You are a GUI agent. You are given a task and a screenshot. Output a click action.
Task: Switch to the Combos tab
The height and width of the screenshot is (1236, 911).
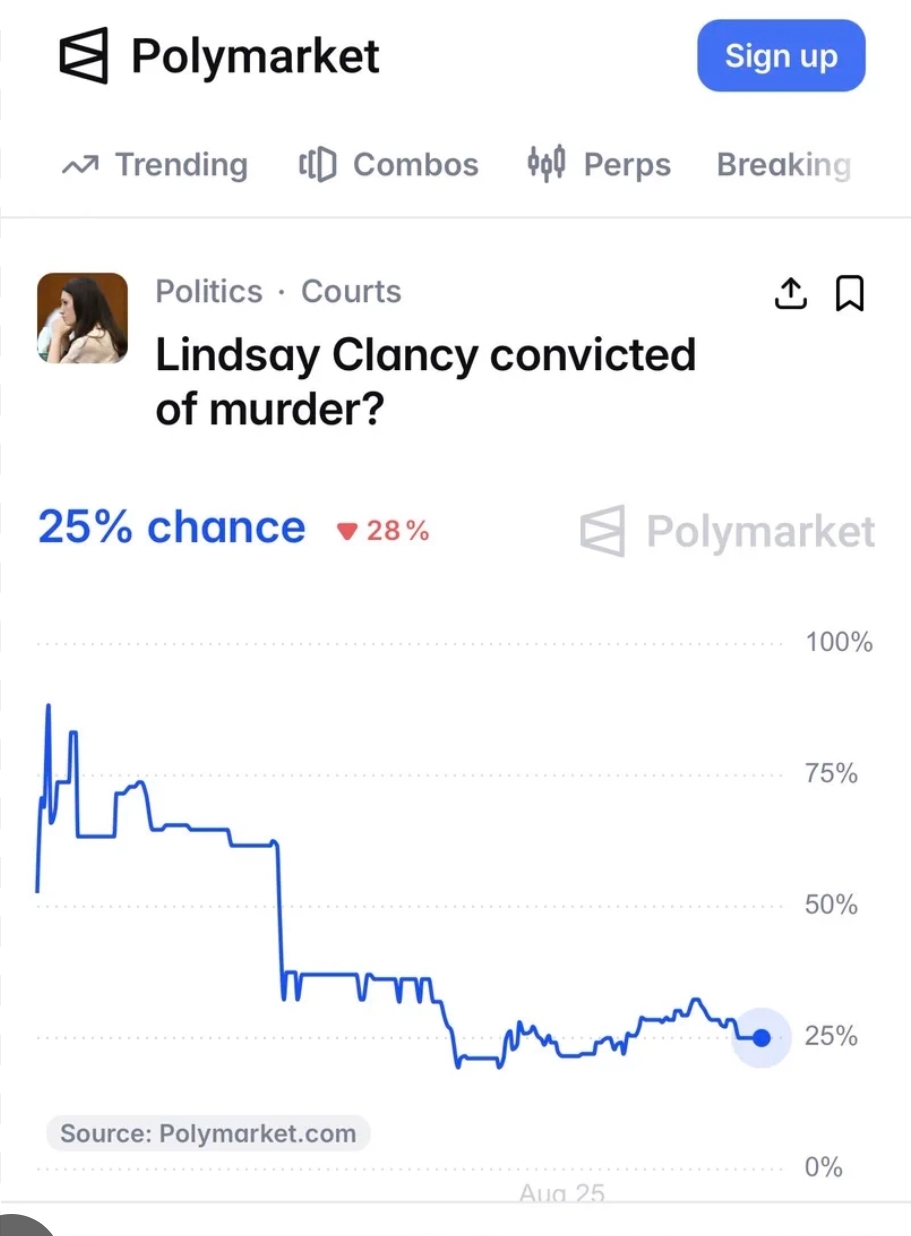point(389,164)
